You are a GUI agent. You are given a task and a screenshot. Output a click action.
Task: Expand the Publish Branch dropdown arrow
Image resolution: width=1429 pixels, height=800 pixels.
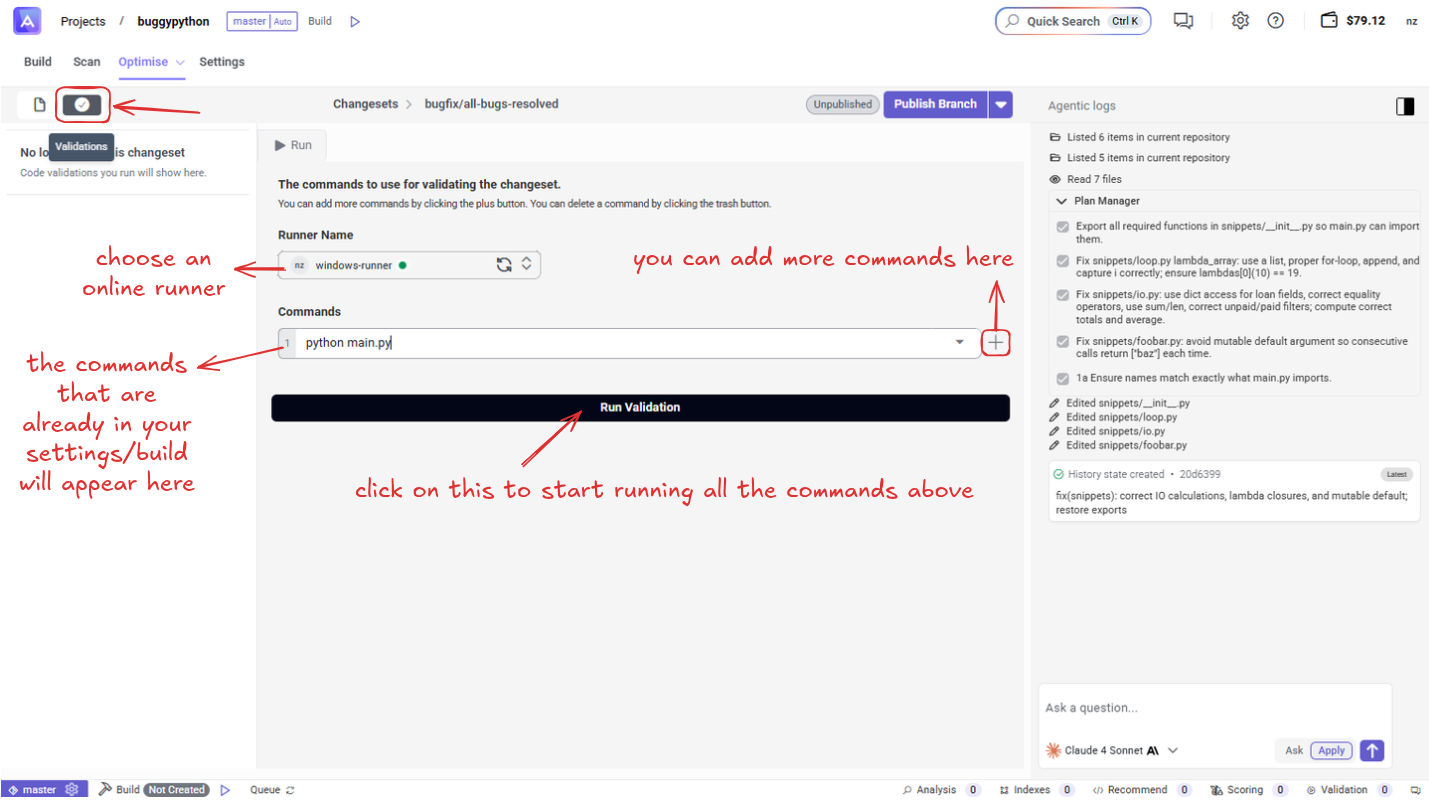1000,104
